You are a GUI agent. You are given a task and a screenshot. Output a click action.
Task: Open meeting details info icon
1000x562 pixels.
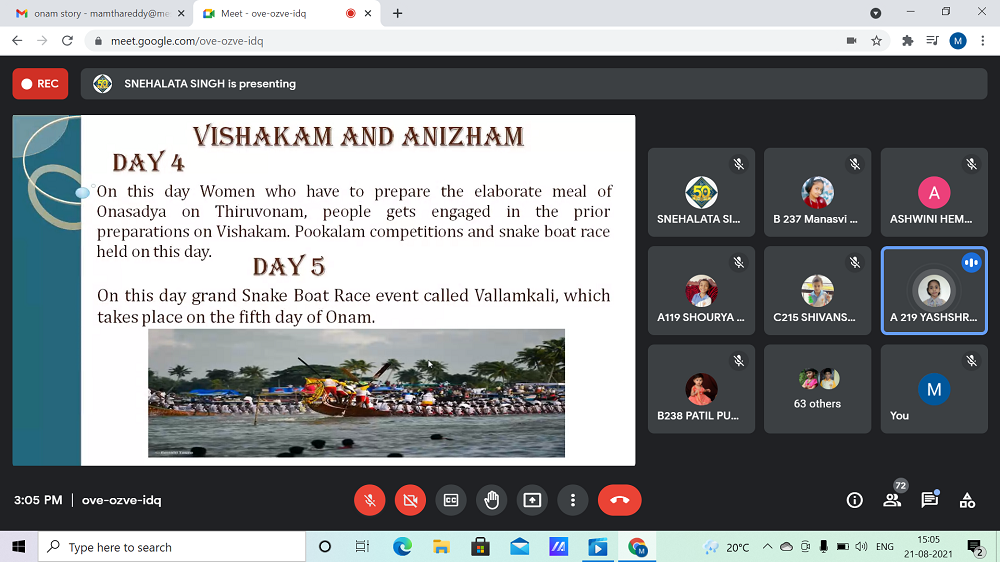pyautogui.click(x=854, y=500)
